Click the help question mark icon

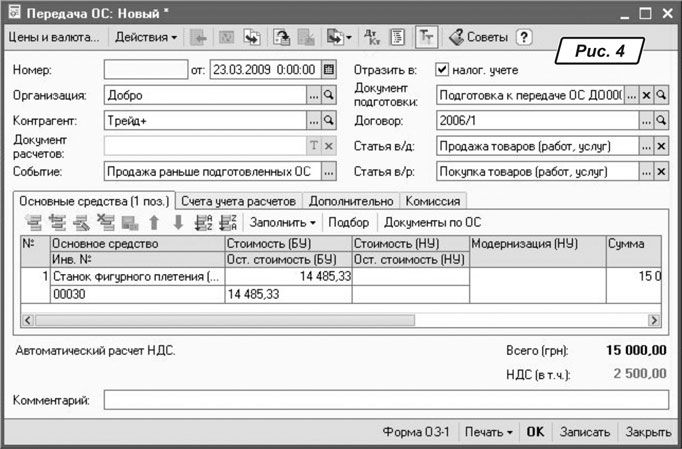523,37
